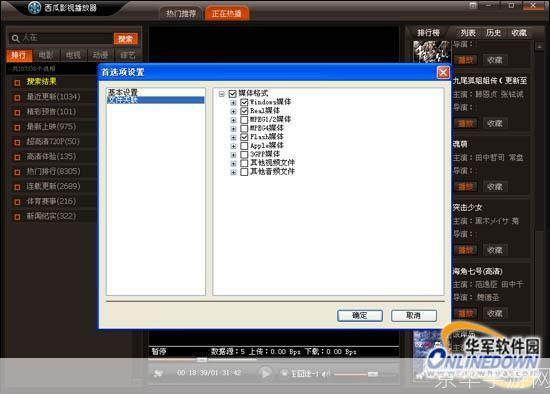Screen dimensions: 550x394
Task: Click 收藏 under 魂萌
Action: pyautogui.click(x=495, y=187)
